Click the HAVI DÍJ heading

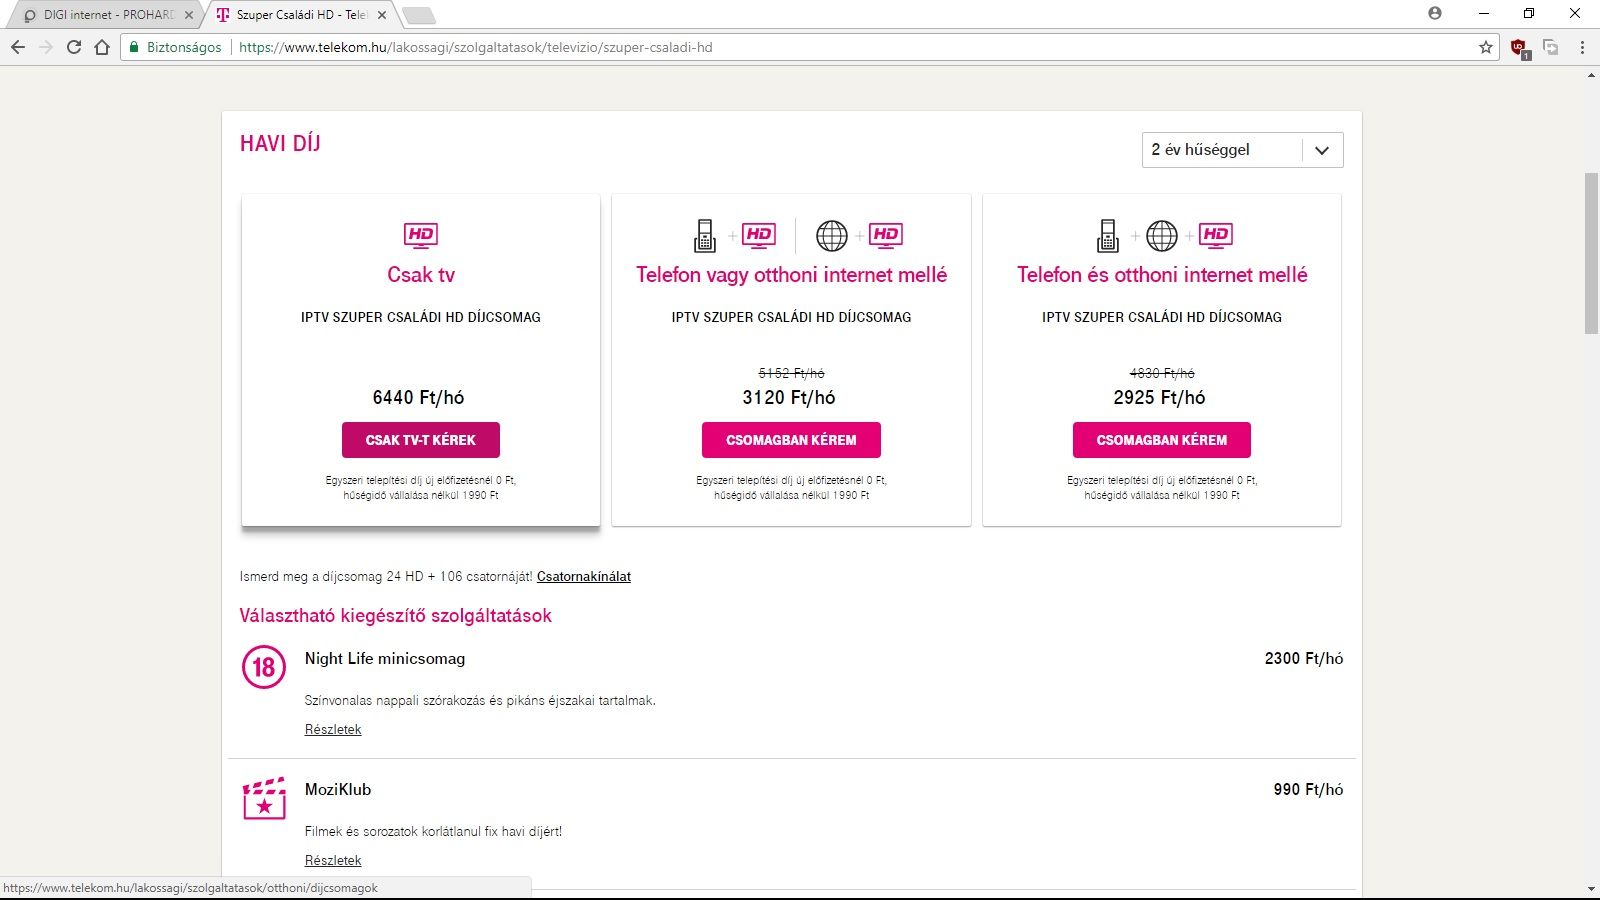[x=280, y=144]
